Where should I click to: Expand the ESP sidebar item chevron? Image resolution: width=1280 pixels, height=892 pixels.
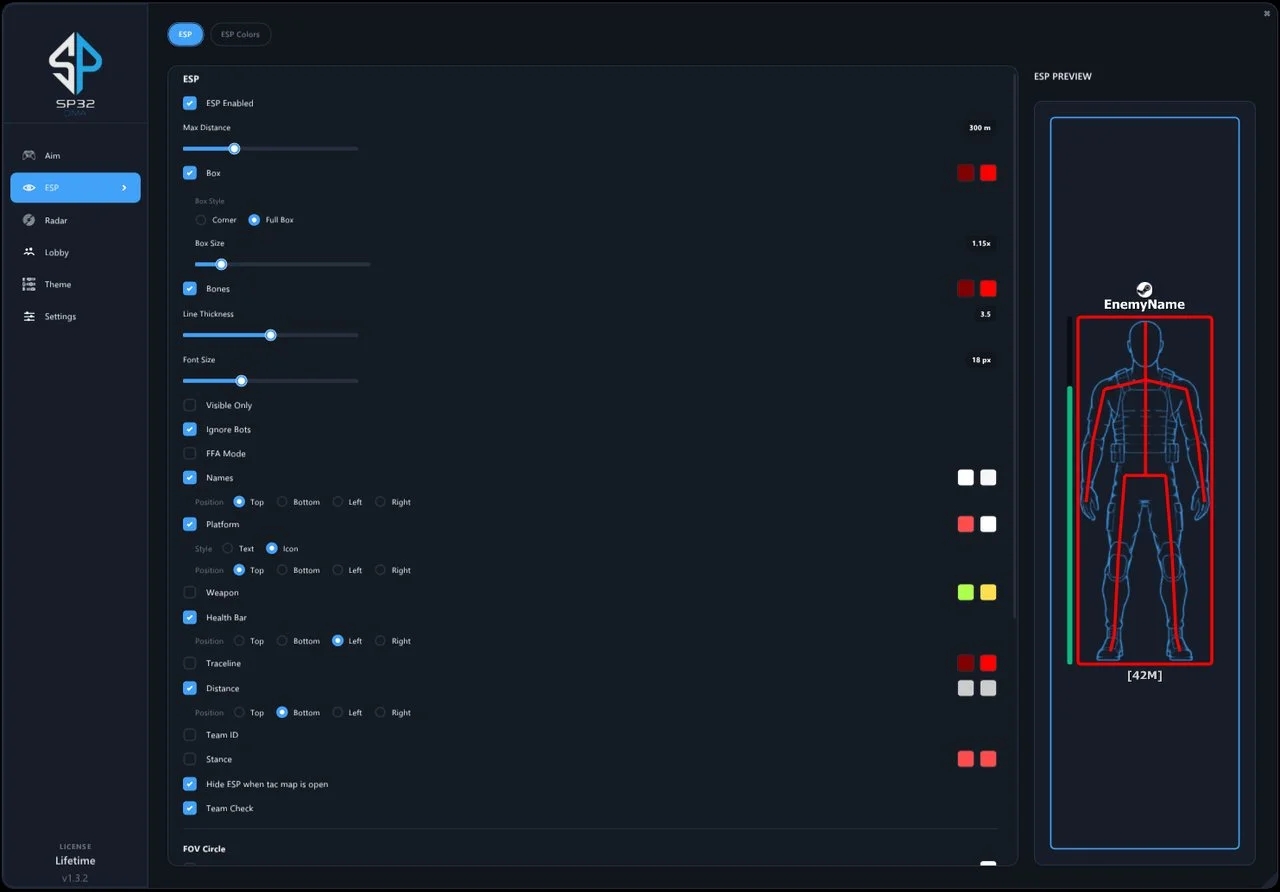pyautogui.click(x=124, y=188)
